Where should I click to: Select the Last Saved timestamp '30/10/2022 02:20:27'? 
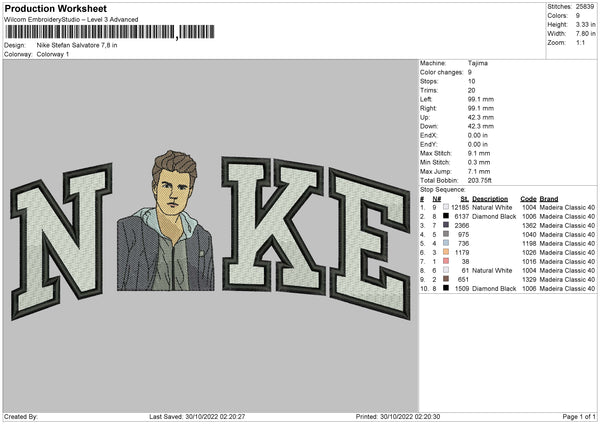[215, 416]
